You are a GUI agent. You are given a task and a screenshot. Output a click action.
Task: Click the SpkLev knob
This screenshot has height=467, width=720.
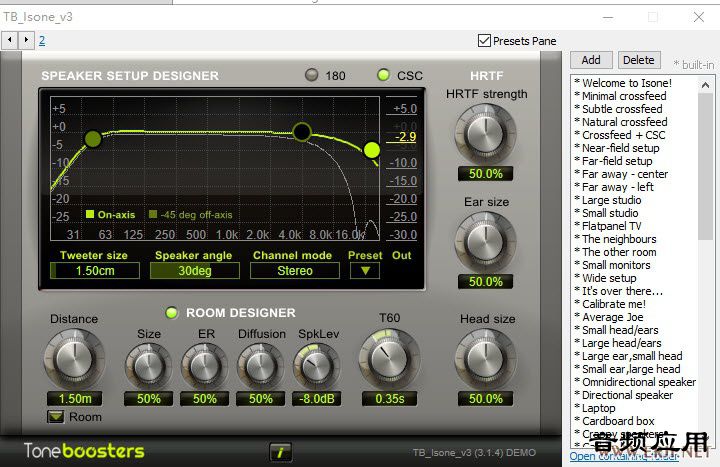[x=317, y=366]
